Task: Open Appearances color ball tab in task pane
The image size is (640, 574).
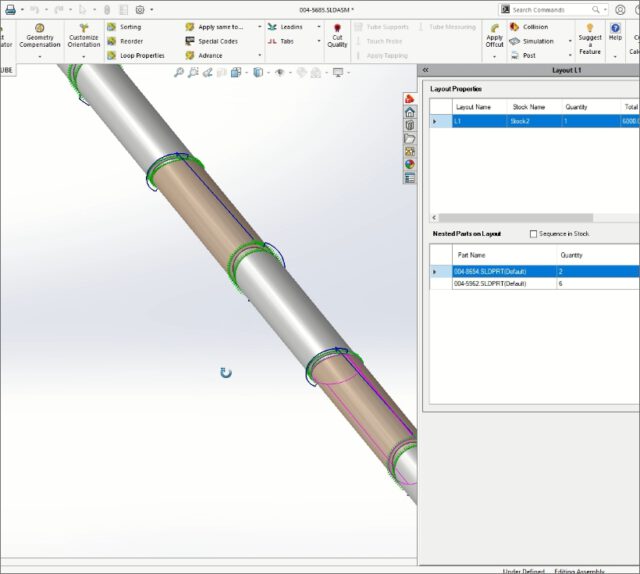Action: pos(410,165)
